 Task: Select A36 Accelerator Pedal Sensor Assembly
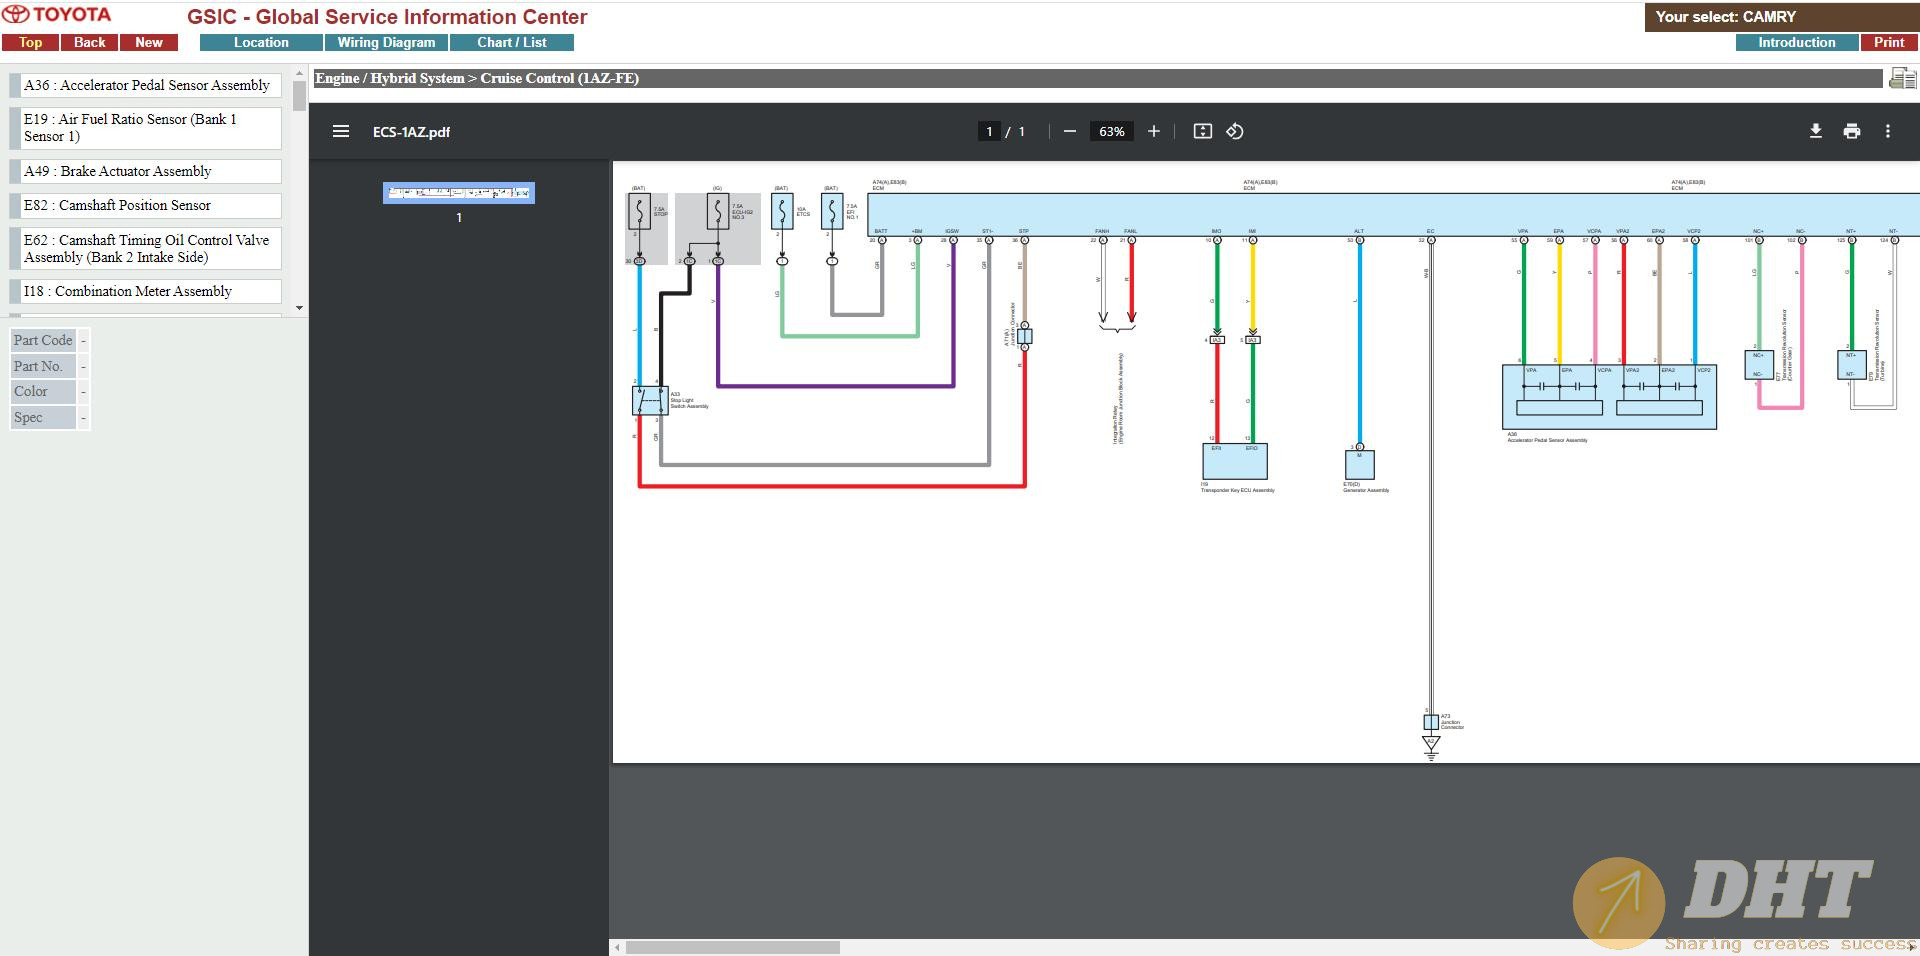(x=146, y=85)
